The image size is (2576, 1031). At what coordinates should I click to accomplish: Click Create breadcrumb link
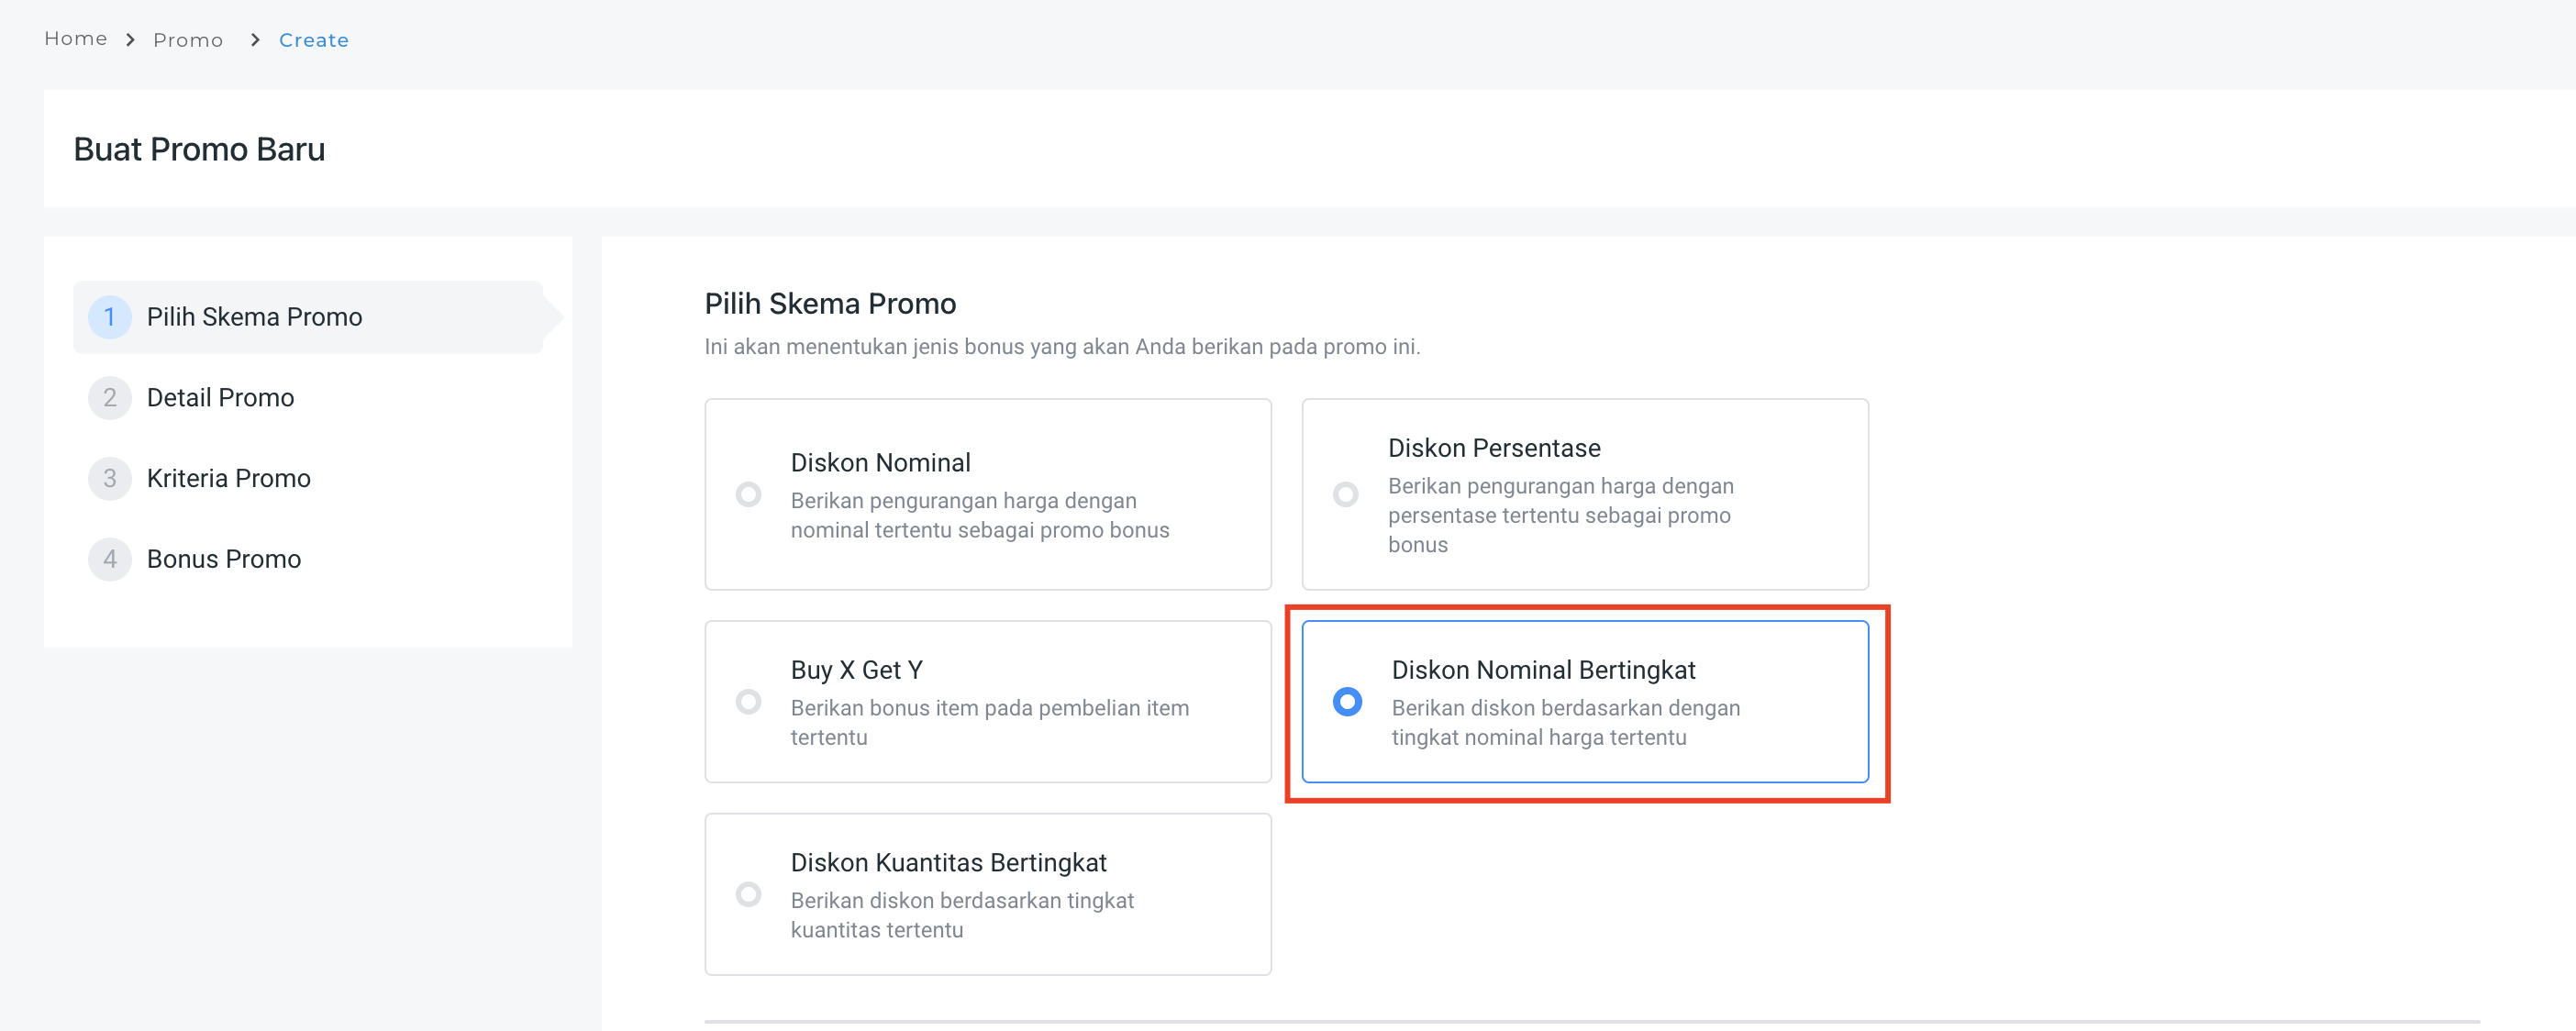(313, 40)
